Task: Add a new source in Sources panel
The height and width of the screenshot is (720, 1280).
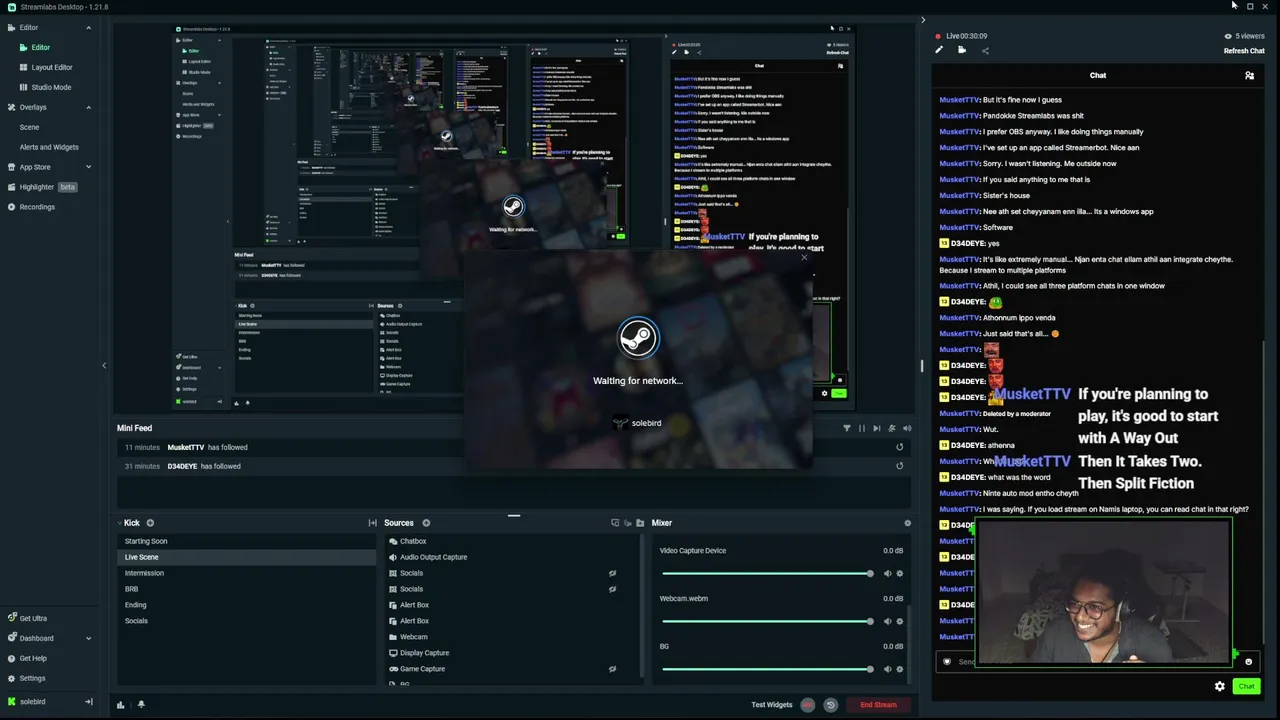Action: tap(426, 523)
